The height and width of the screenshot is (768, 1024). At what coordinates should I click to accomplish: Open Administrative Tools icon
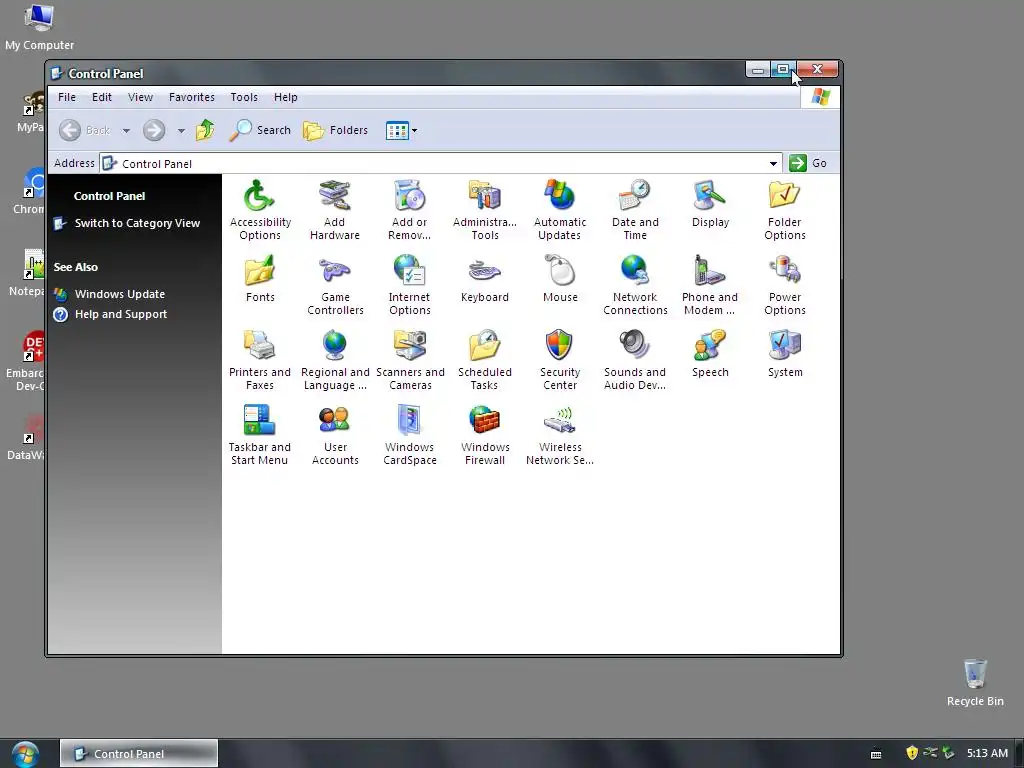[485, 210]
